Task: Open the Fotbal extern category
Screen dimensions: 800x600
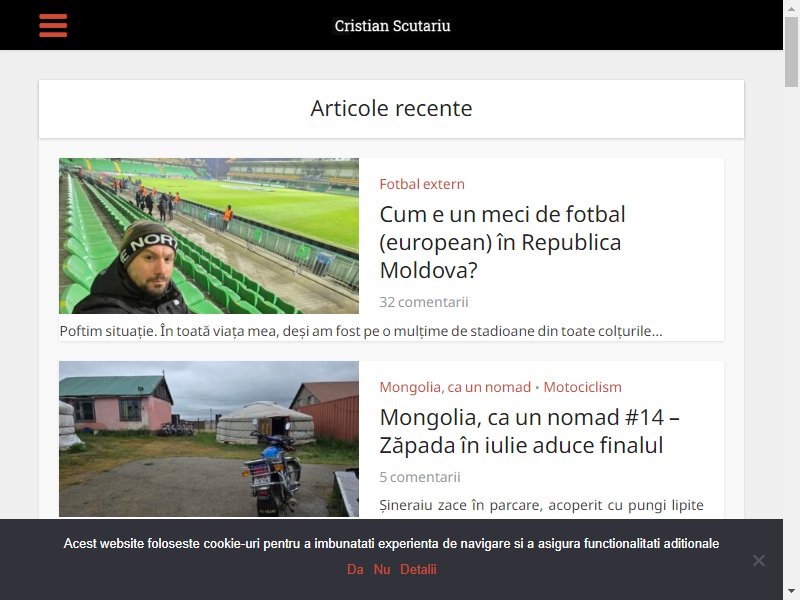Action: [x=422, y=184]
